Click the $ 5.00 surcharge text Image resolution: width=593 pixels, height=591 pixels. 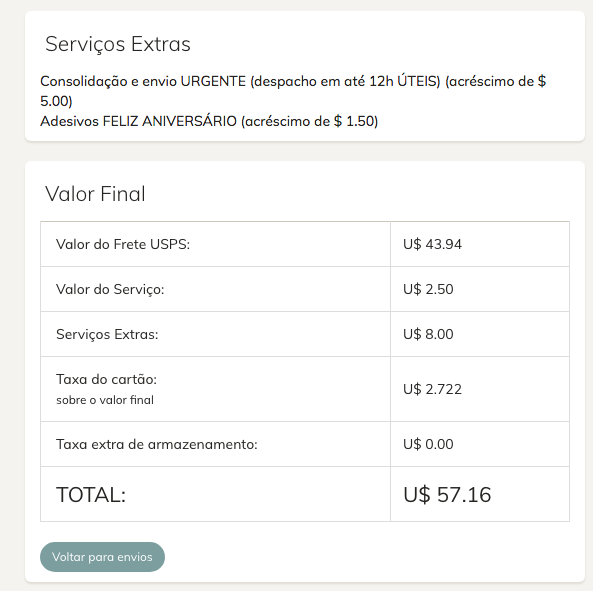pyautogui.click(x=56, y=101)
